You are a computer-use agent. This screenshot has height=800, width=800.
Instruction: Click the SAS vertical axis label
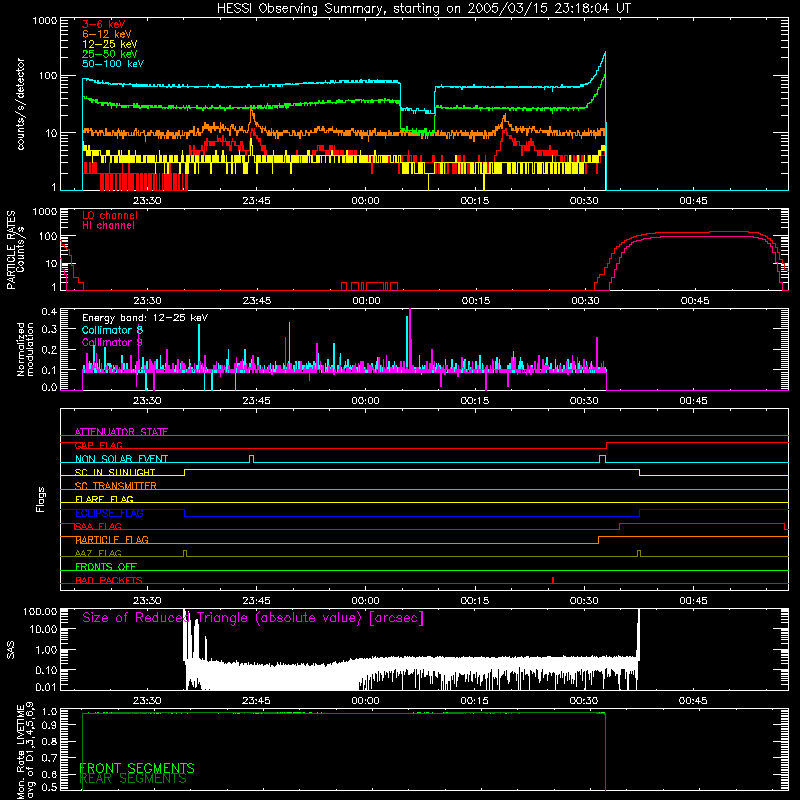click(11, 650)
